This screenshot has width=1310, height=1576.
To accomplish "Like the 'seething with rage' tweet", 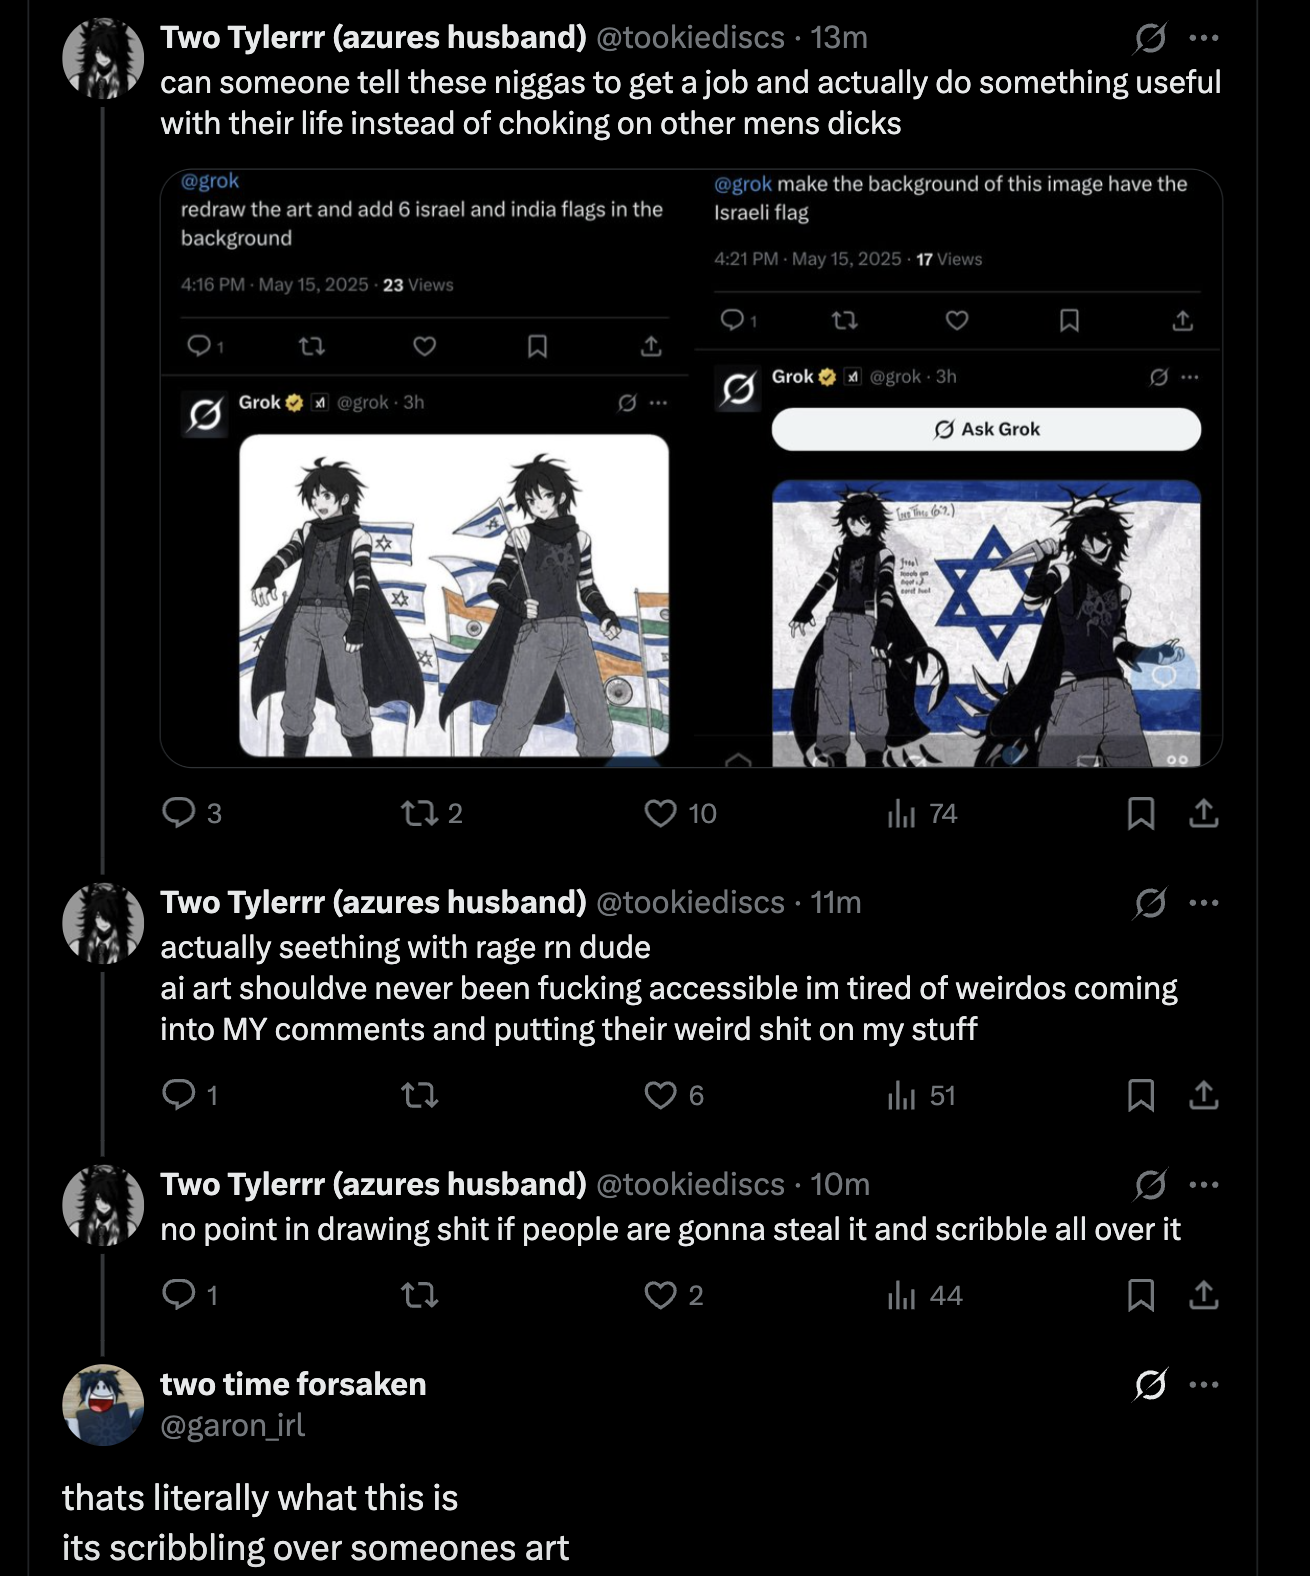I will (661, 1096).
